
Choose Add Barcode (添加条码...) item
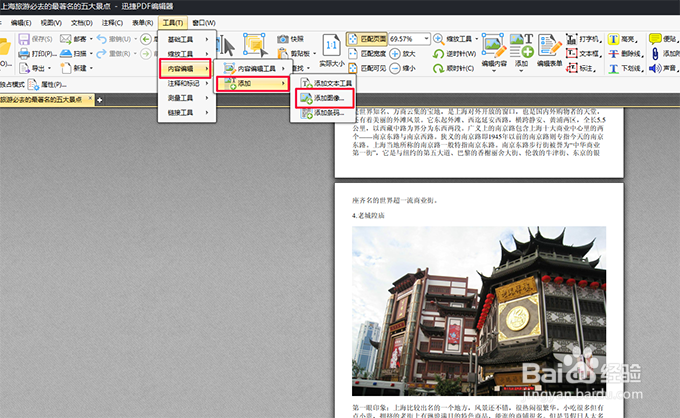(x=324, y=113)
